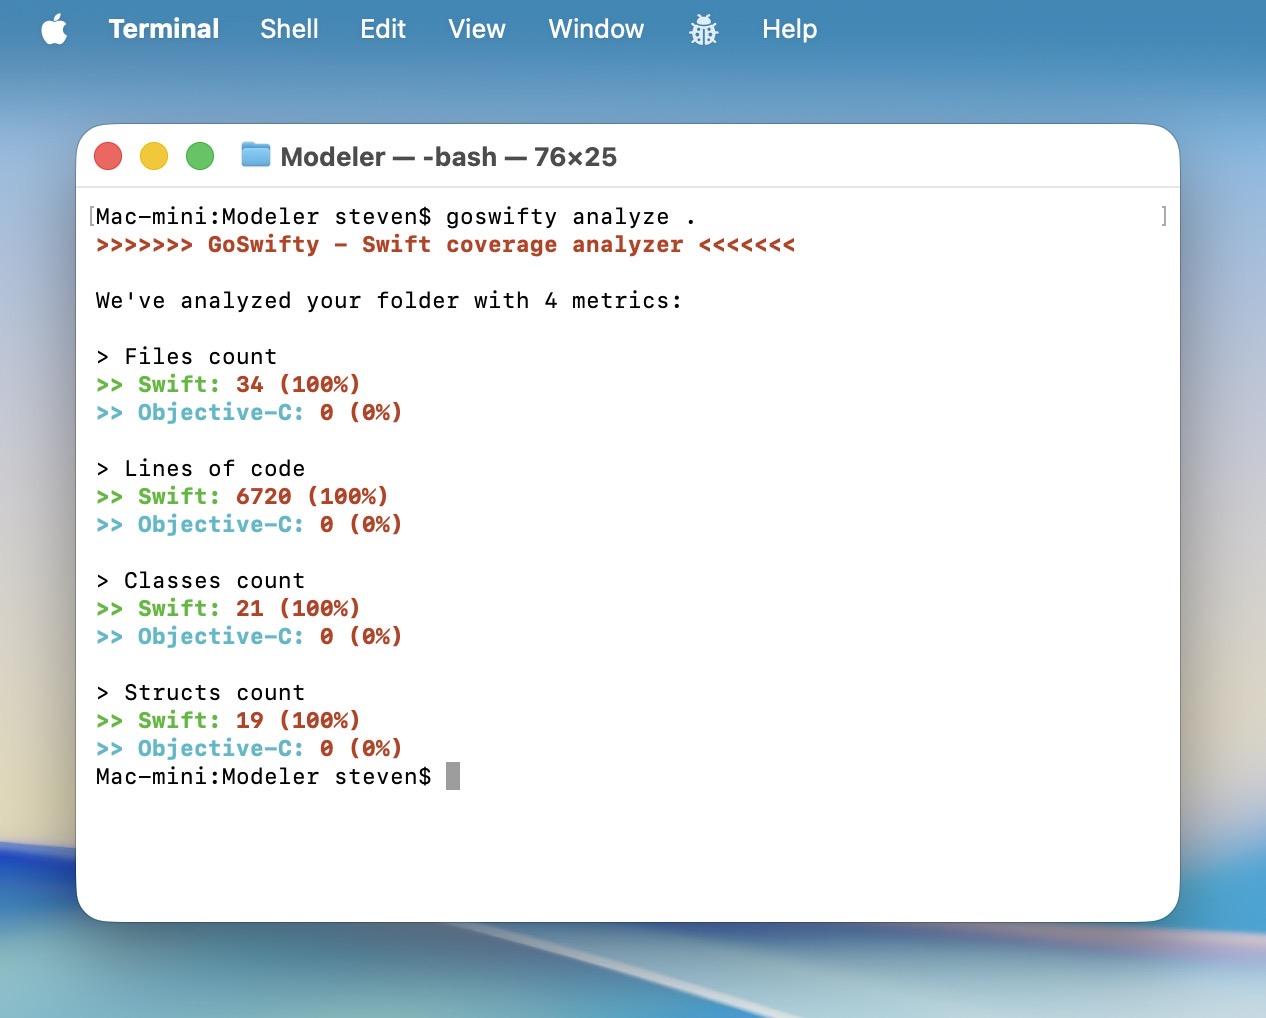This screenshot has height=1018, width=1266.
Task: Click the gray terminal cursor block
Action: [x=453, y=776]
